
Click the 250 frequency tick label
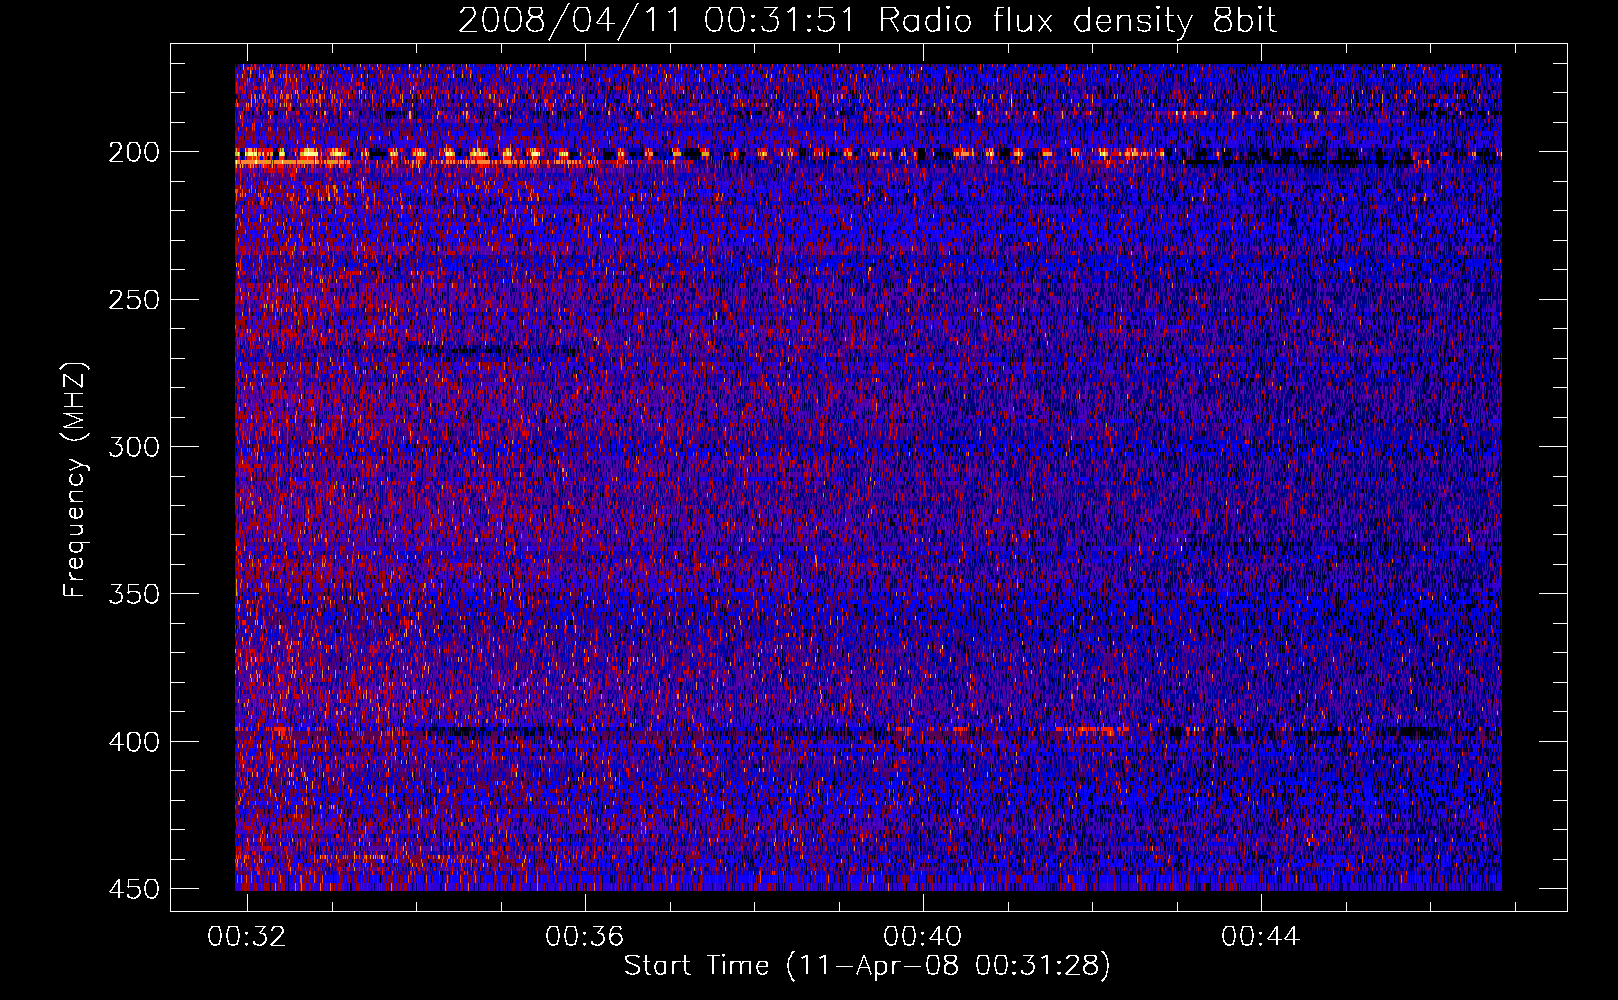pos(134,300)
